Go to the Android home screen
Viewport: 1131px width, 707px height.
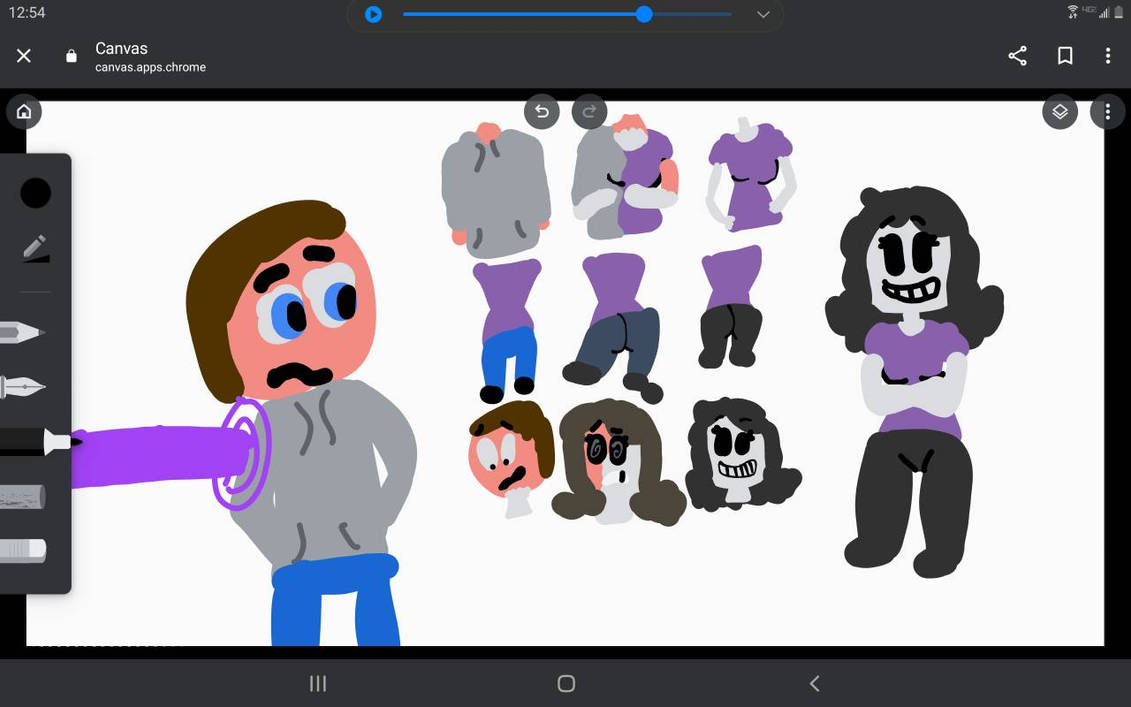(x=566, y=683)
